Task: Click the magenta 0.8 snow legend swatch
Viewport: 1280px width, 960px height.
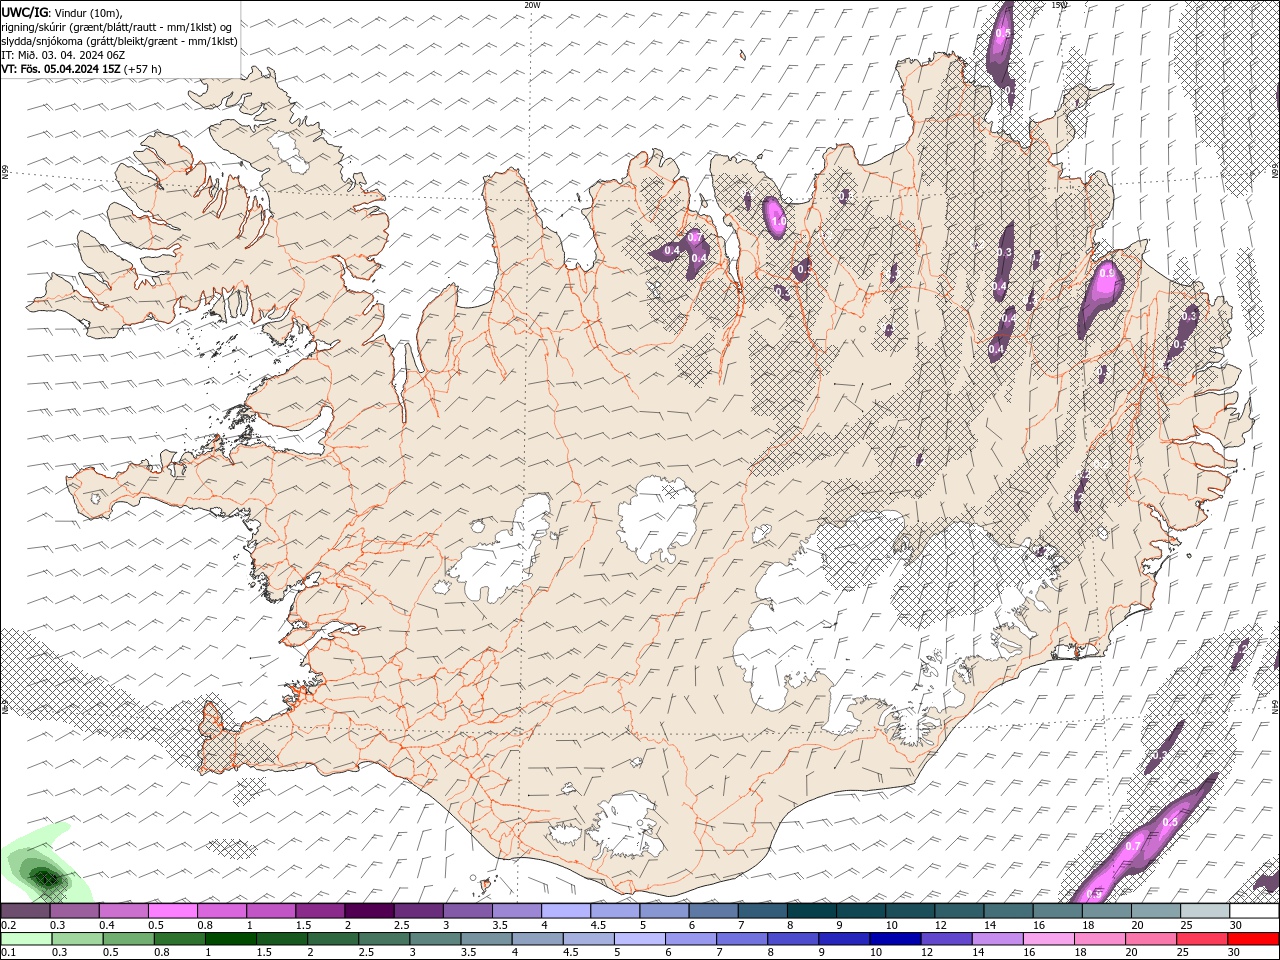Action: pos(221,911)
